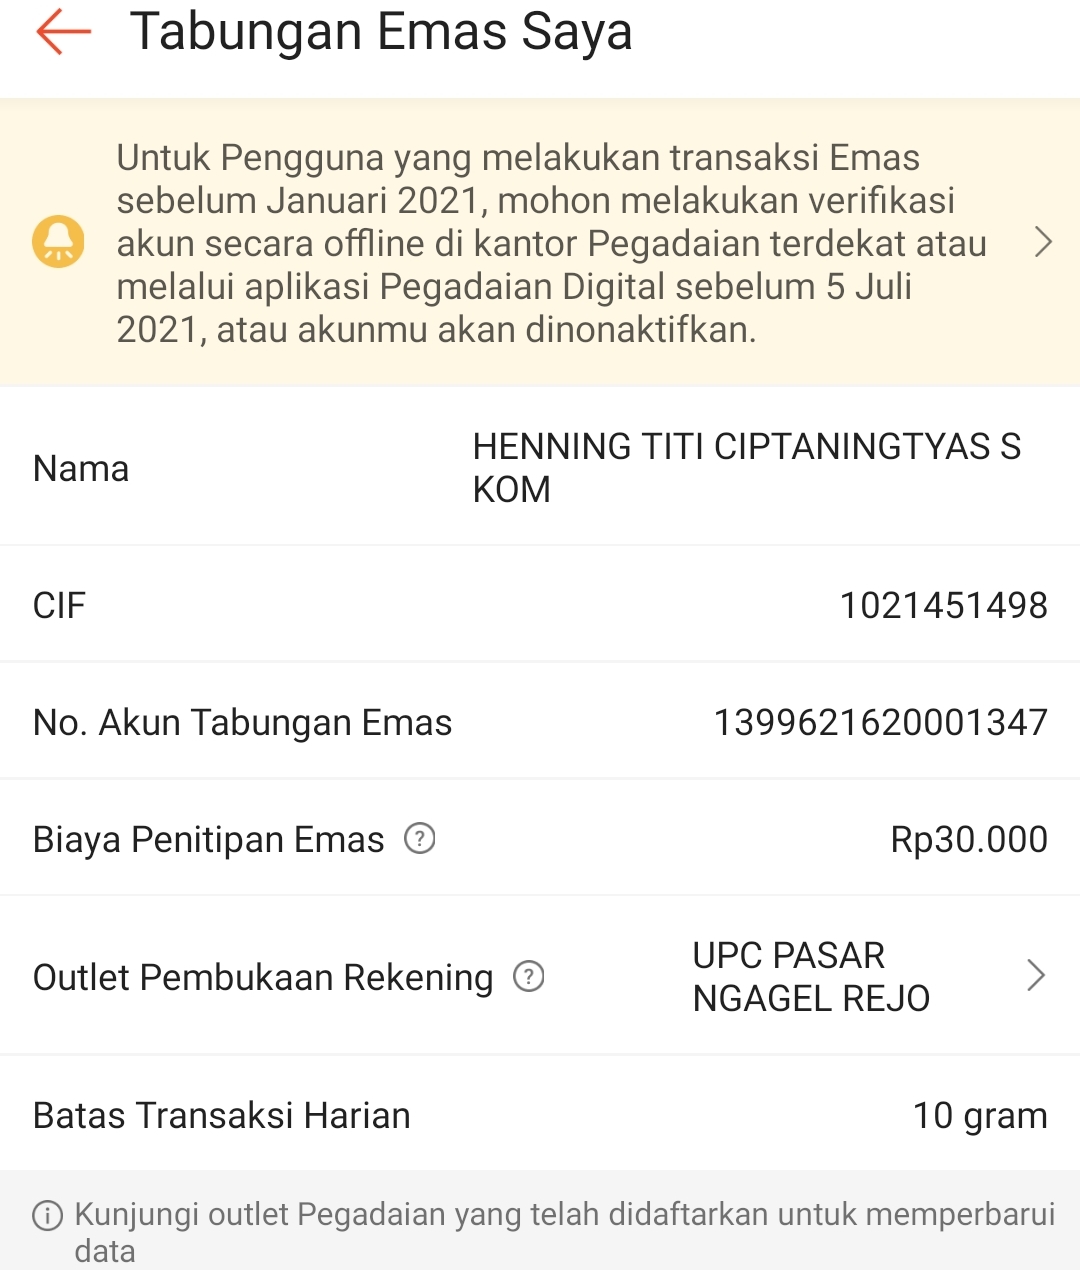Screen dimensions: 1080x1270
Task: Tap the 10 gram daily limit value
Action: 979,1115
